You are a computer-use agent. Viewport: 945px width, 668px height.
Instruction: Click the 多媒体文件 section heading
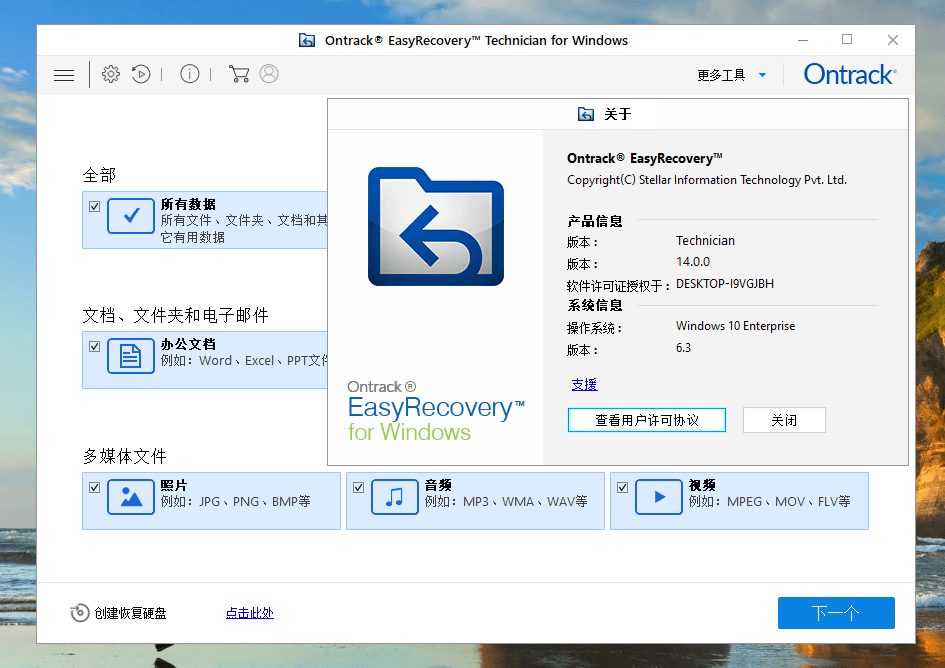coord(125,456)
